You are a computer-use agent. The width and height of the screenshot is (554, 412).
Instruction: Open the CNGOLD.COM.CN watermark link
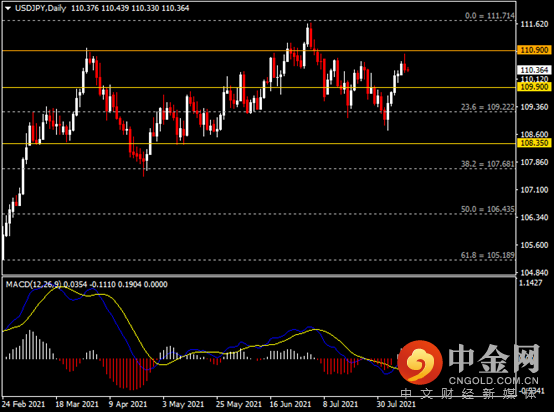point(494,381)
